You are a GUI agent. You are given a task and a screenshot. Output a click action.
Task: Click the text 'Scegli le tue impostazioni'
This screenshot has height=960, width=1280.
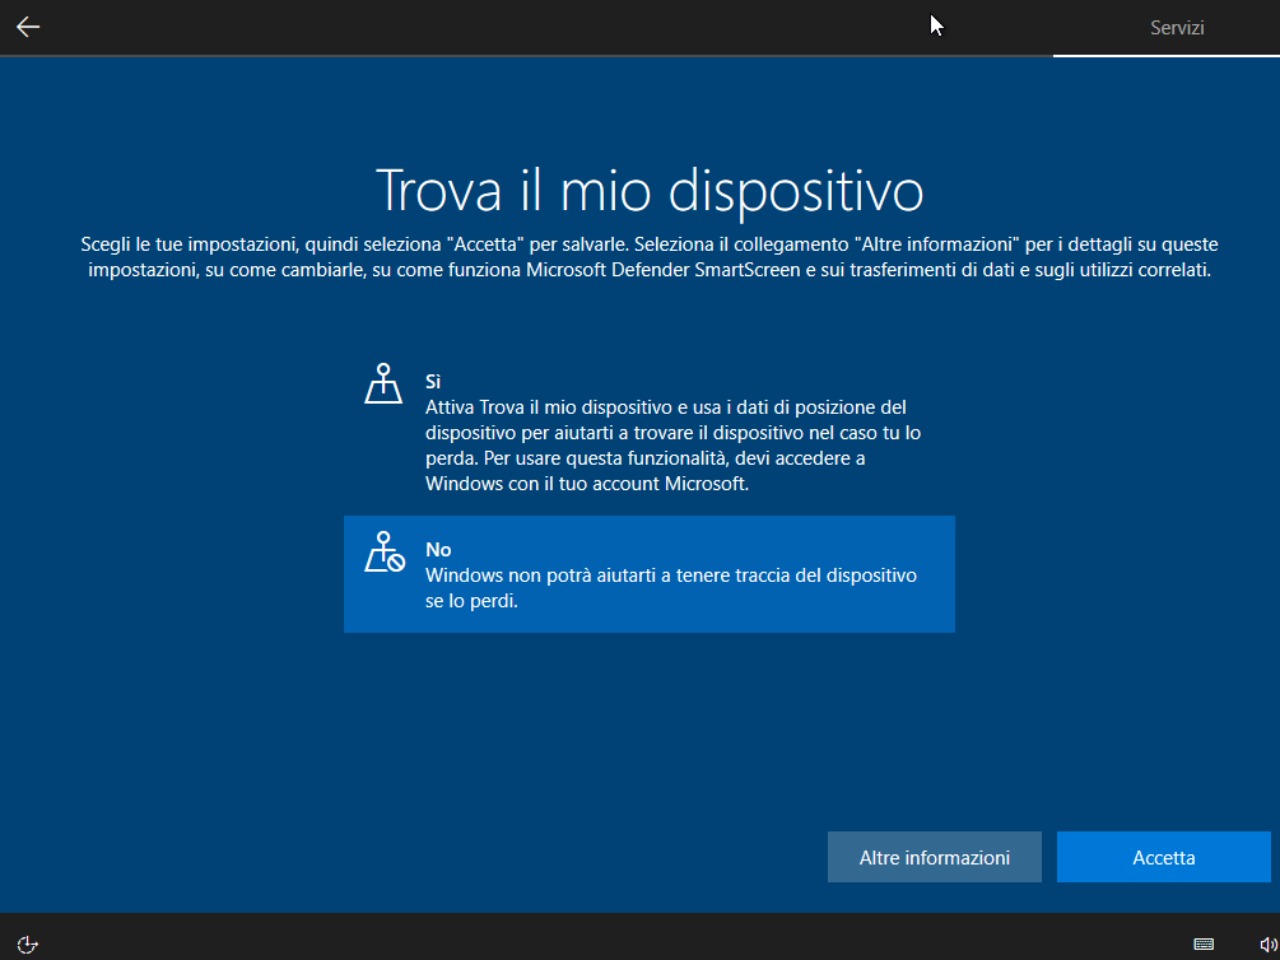point(188,244)
